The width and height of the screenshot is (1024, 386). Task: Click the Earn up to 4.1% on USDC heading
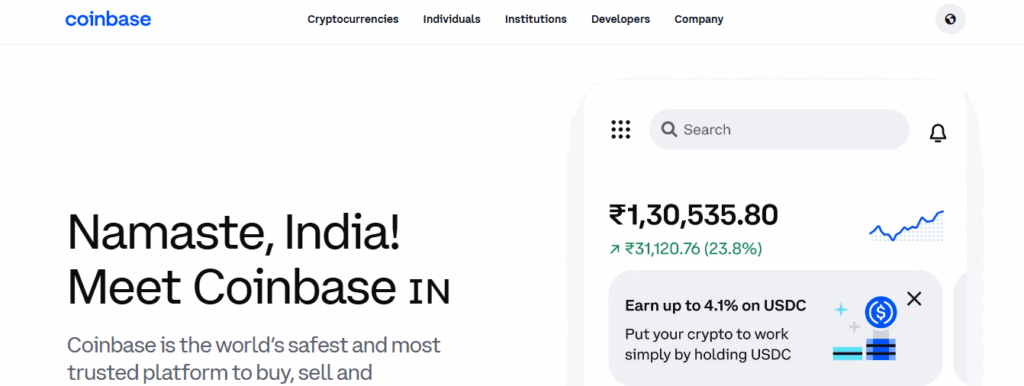pyautogui.click(x=715, y=306)
